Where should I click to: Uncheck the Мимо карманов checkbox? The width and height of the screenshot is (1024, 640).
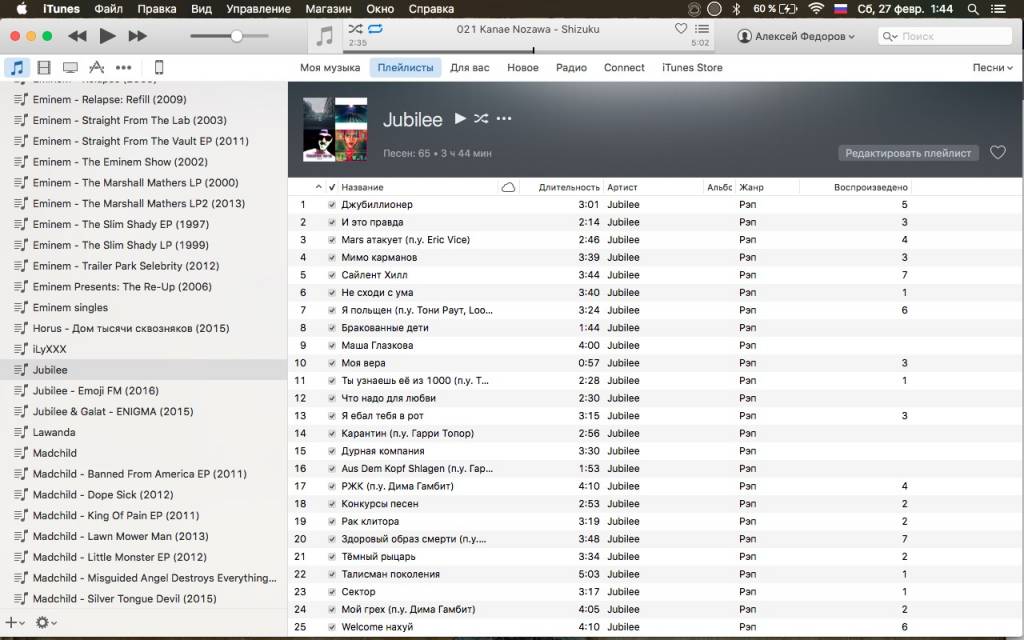332,258
